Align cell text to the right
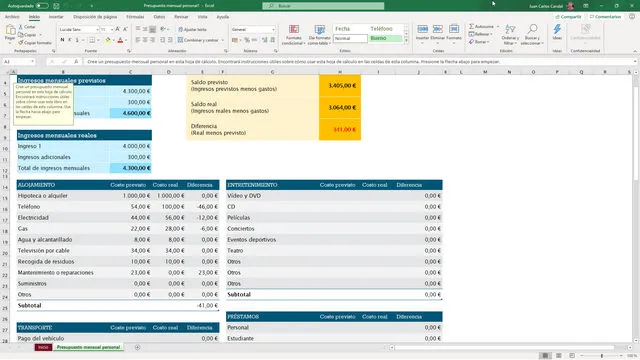The image size is (640, 360). click(x=152, y=40)
